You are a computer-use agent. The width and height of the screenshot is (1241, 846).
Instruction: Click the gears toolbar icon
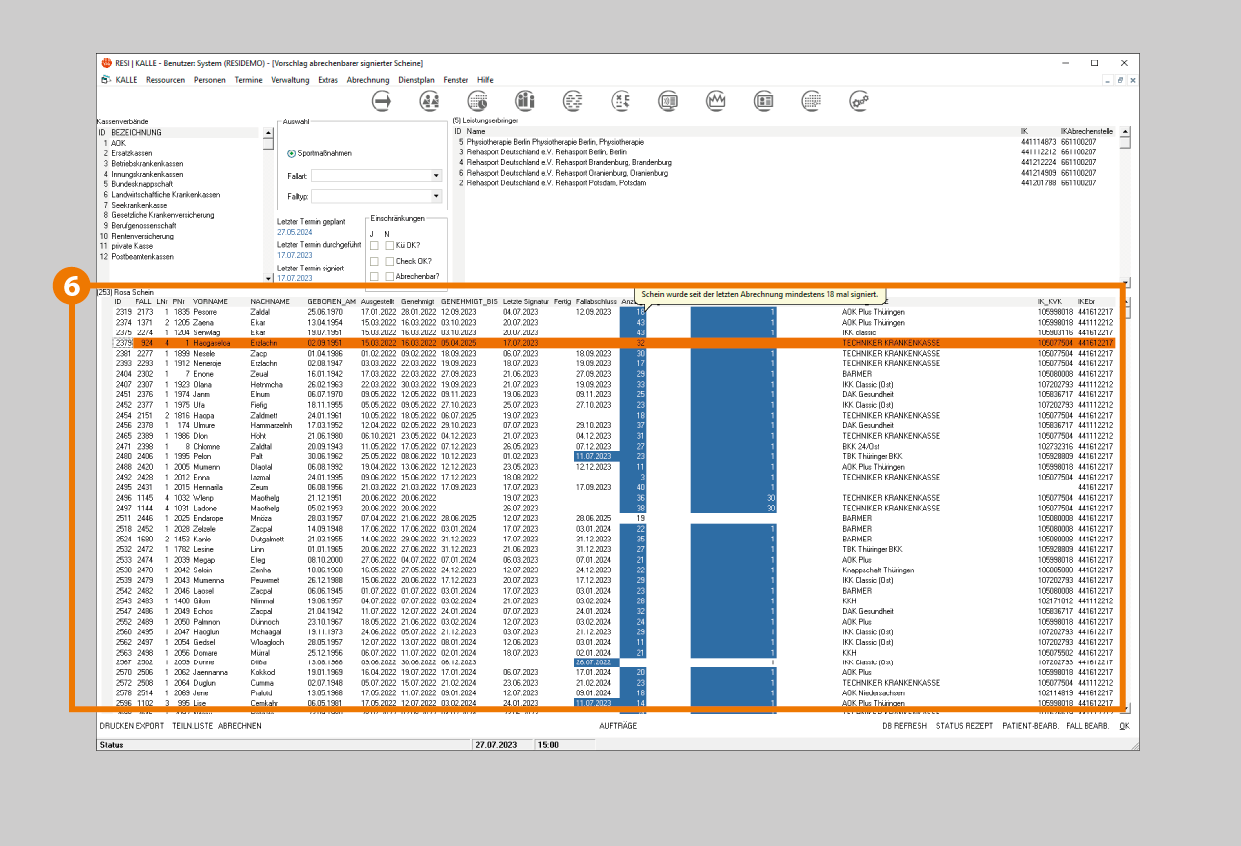[858, 100]
